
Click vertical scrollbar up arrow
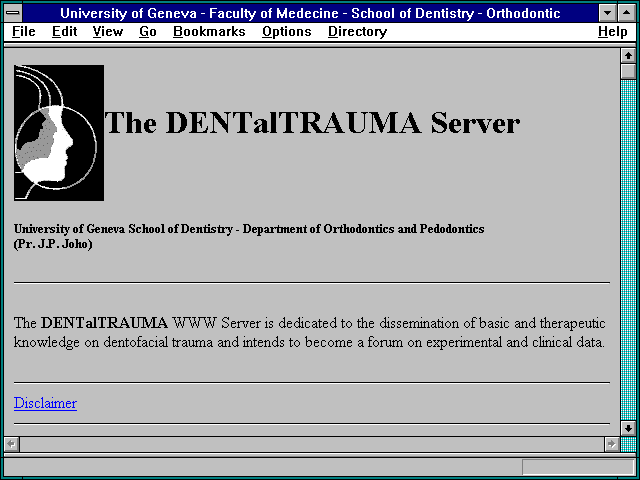pos(628,56)
